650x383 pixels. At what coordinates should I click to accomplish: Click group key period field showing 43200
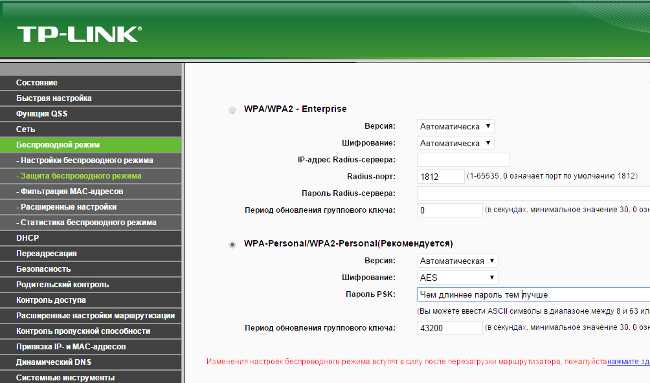coord(450,328)
